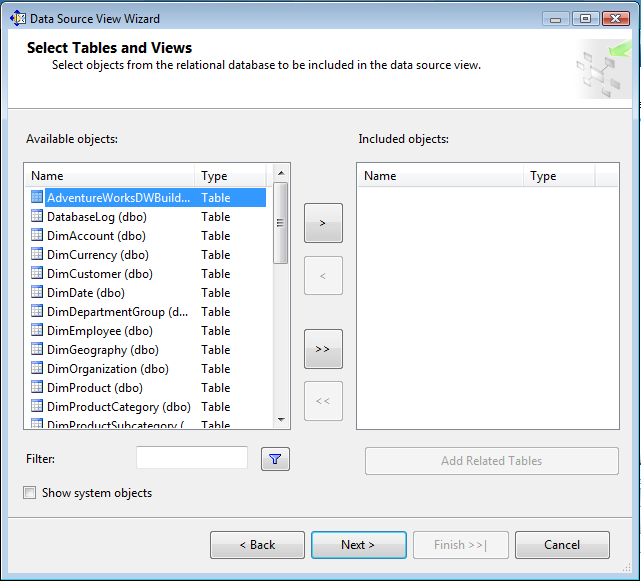Click Name header in Included objects list
The image size is (641, 583).
[x=441, y=176]
